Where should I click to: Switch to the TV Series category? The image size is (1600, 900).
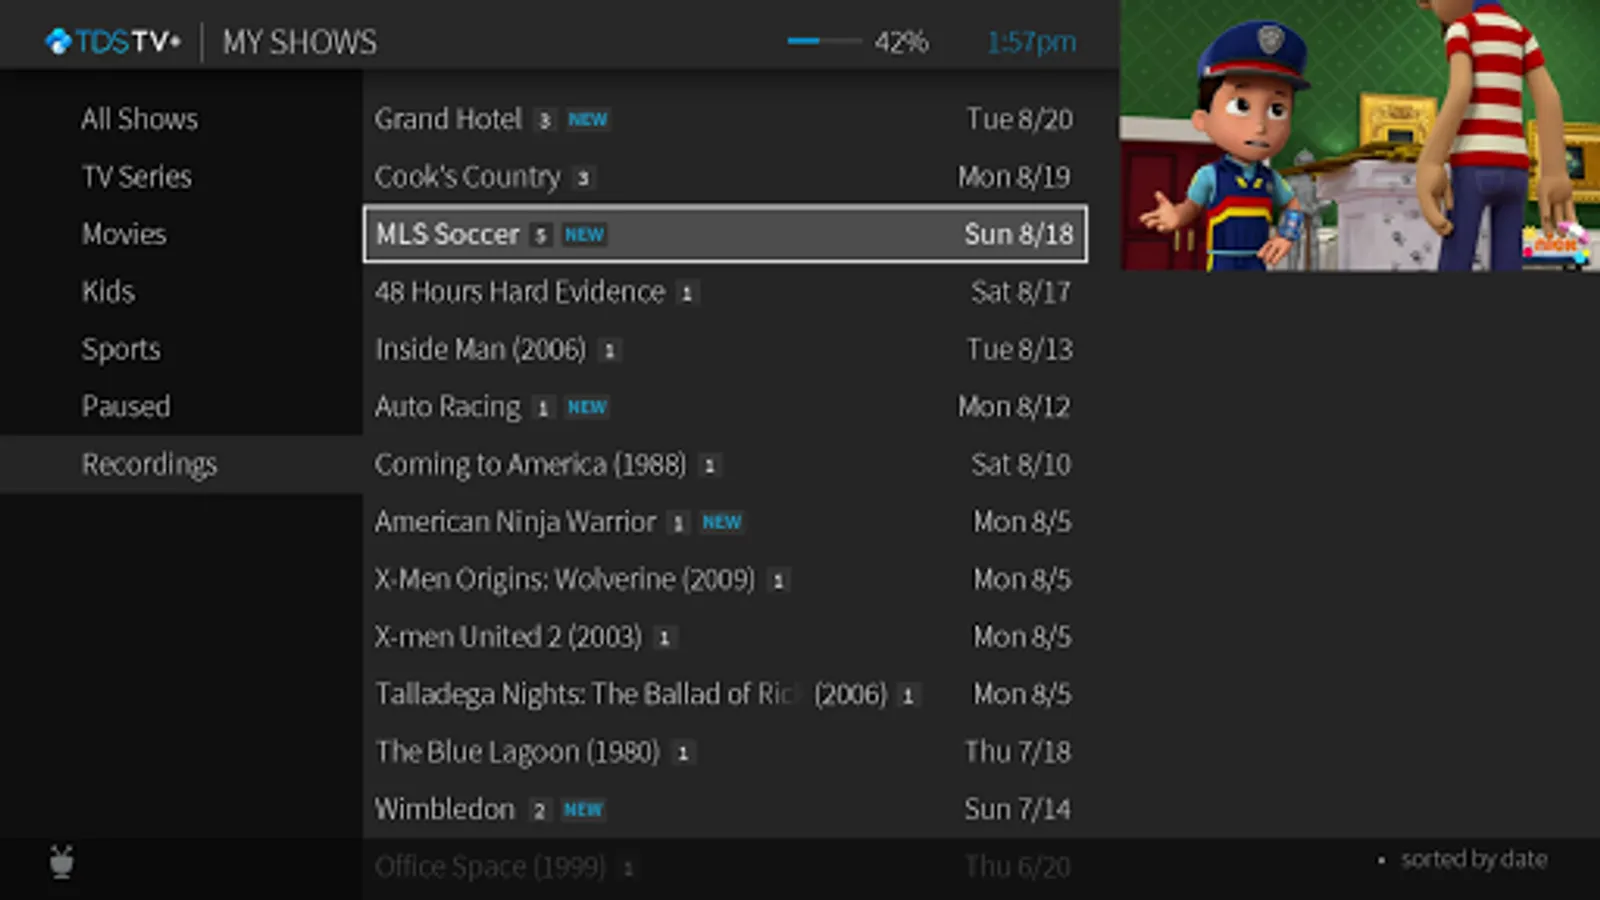[137, 177]
